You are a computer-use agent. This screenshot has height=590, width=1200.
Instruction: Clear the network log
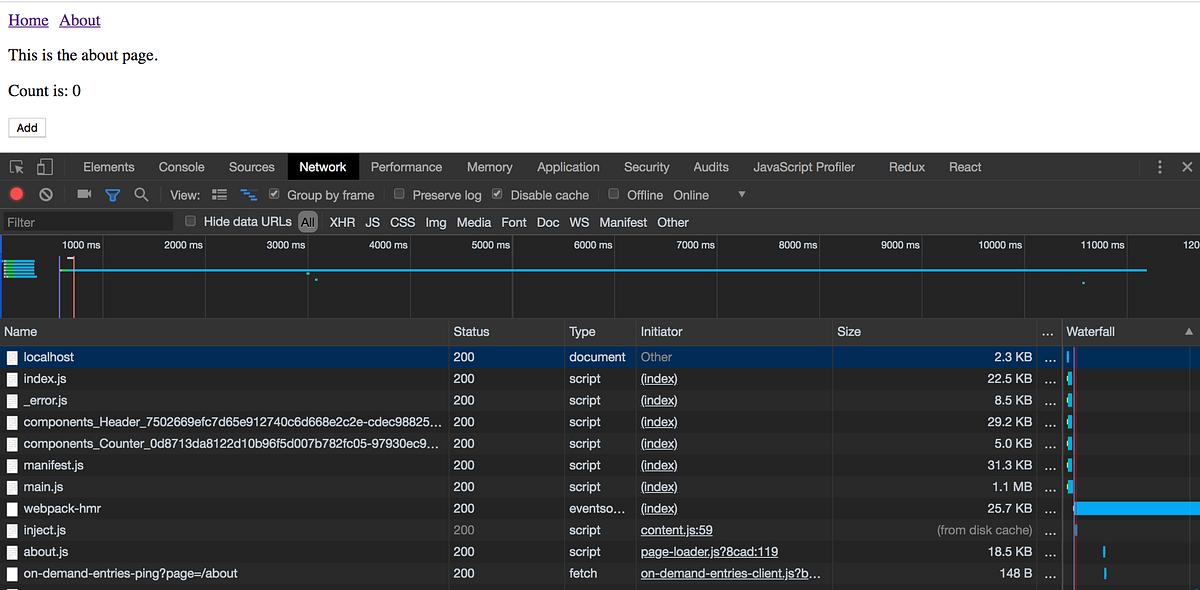point(45,195)
